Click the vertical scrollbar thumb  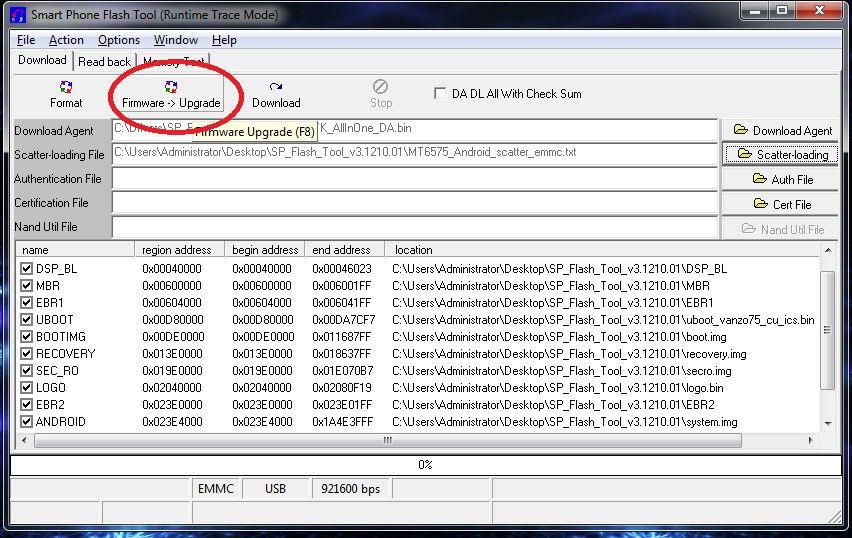pos(828,330)
